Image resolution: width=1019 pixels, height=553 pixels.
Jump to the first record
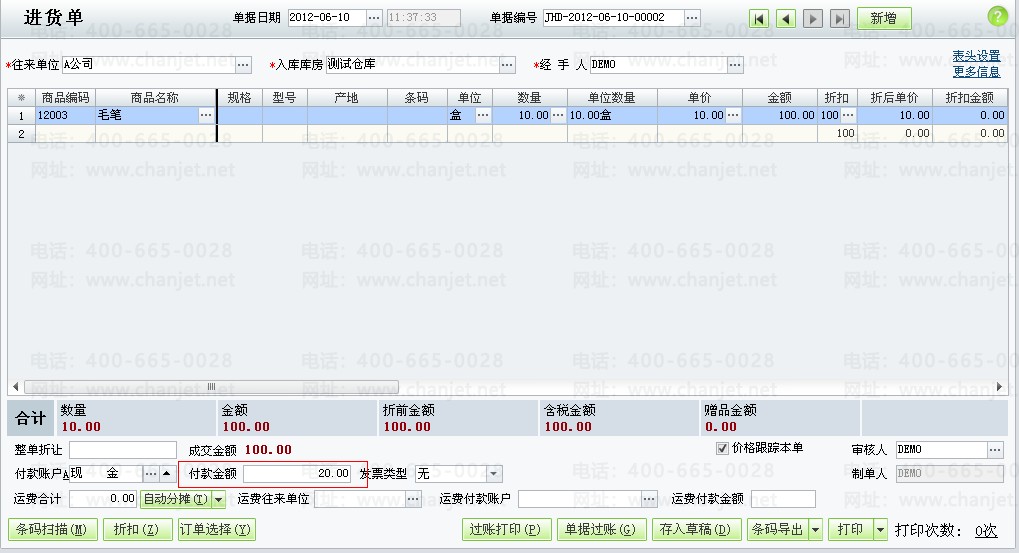(x=760, y=19)
